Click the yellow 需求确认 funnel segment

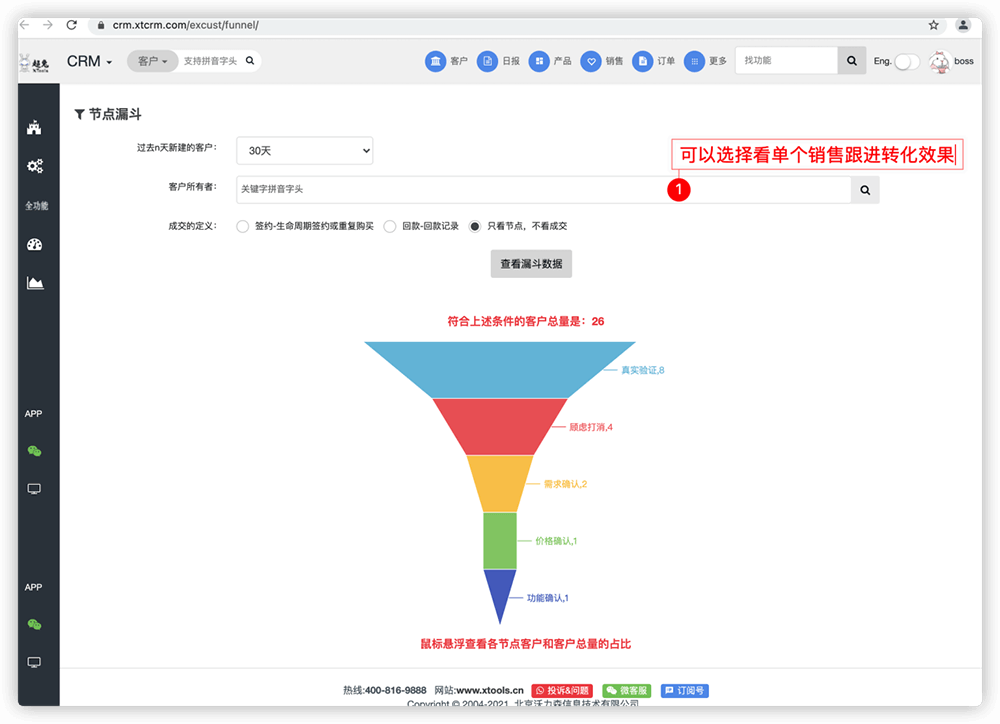click(x=500, y=484)
